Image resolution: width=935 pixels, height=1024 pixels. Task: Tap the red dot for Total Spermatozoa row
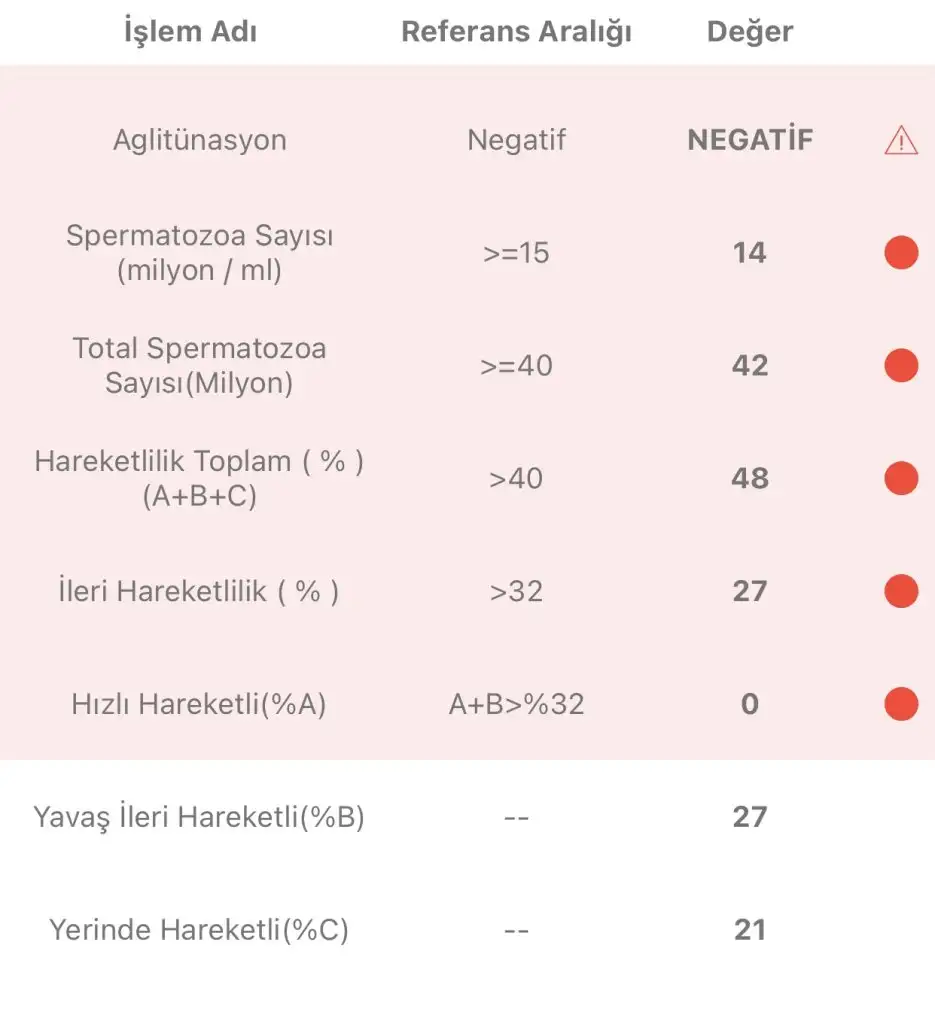click(x=901, y=366)
